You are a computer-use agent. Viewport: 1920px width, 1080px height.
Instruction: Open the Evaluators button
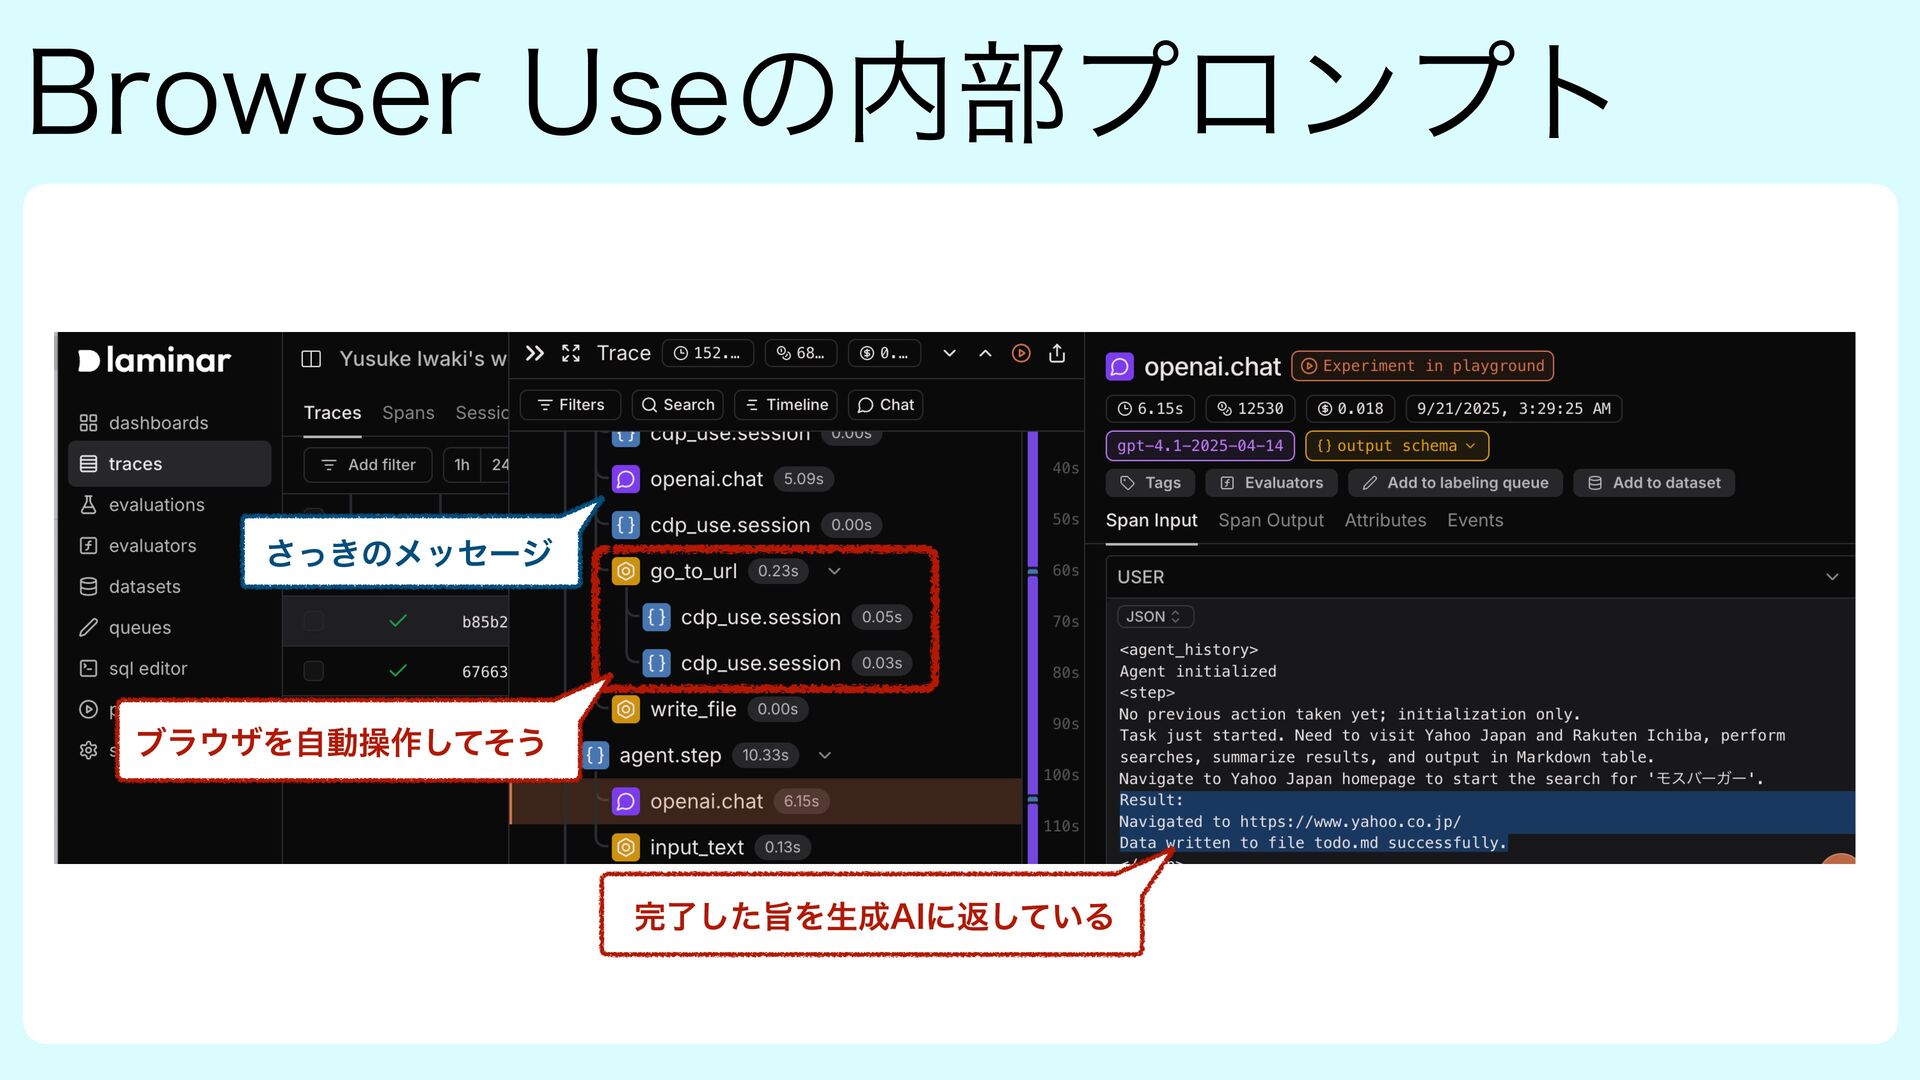[x=1271, y=483]
